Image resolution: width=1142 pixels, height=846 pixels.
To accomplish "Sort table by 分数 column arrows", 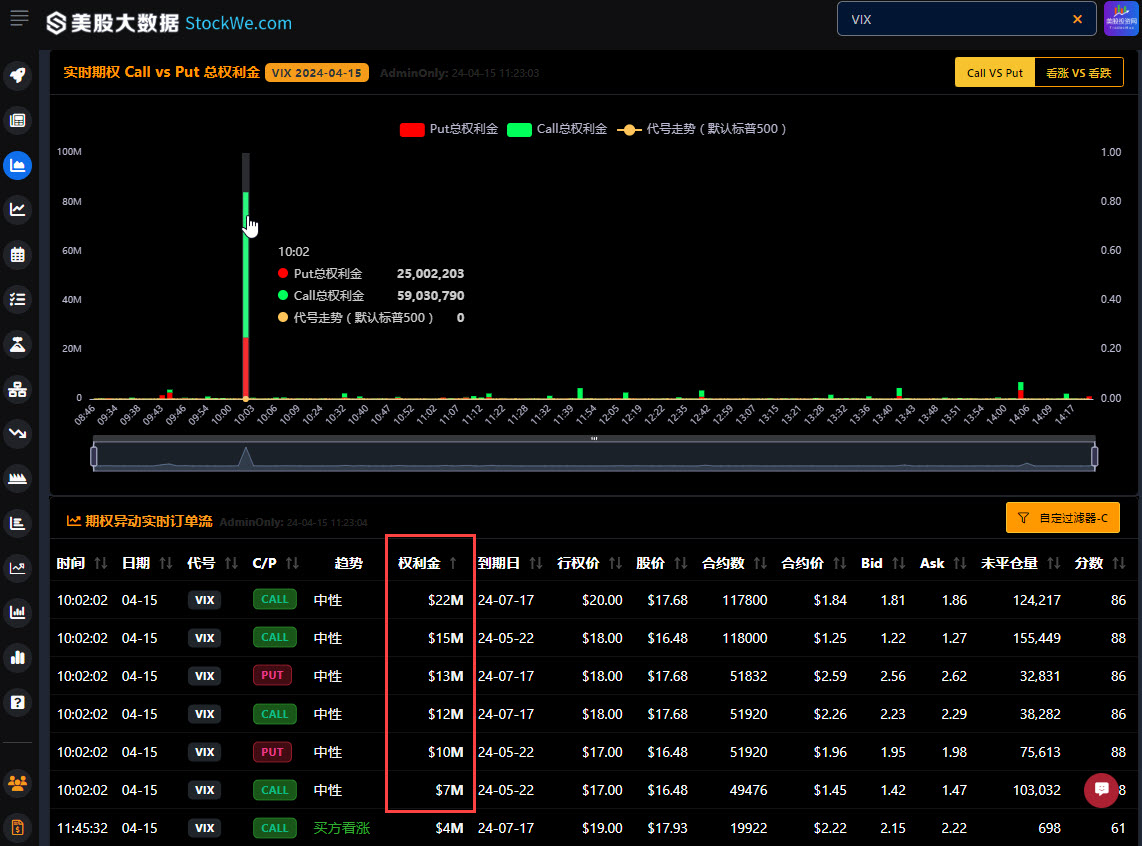I will (x=1119, y=563).
